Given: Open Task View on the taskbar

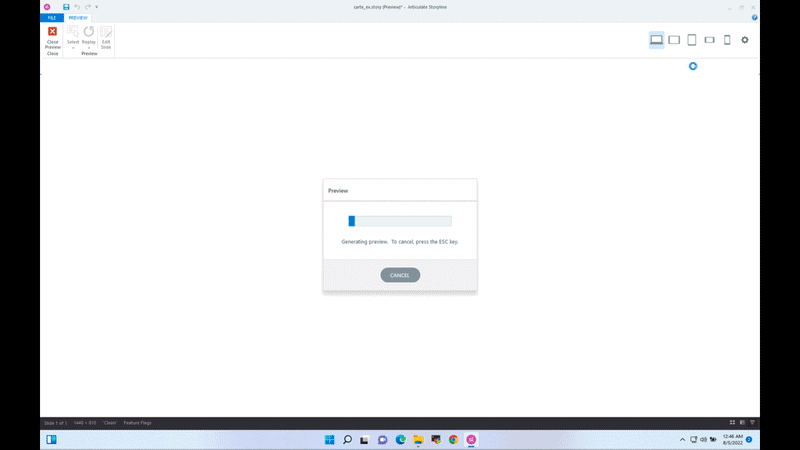Looking at the screenshot, I should click(x=364, y=440).
